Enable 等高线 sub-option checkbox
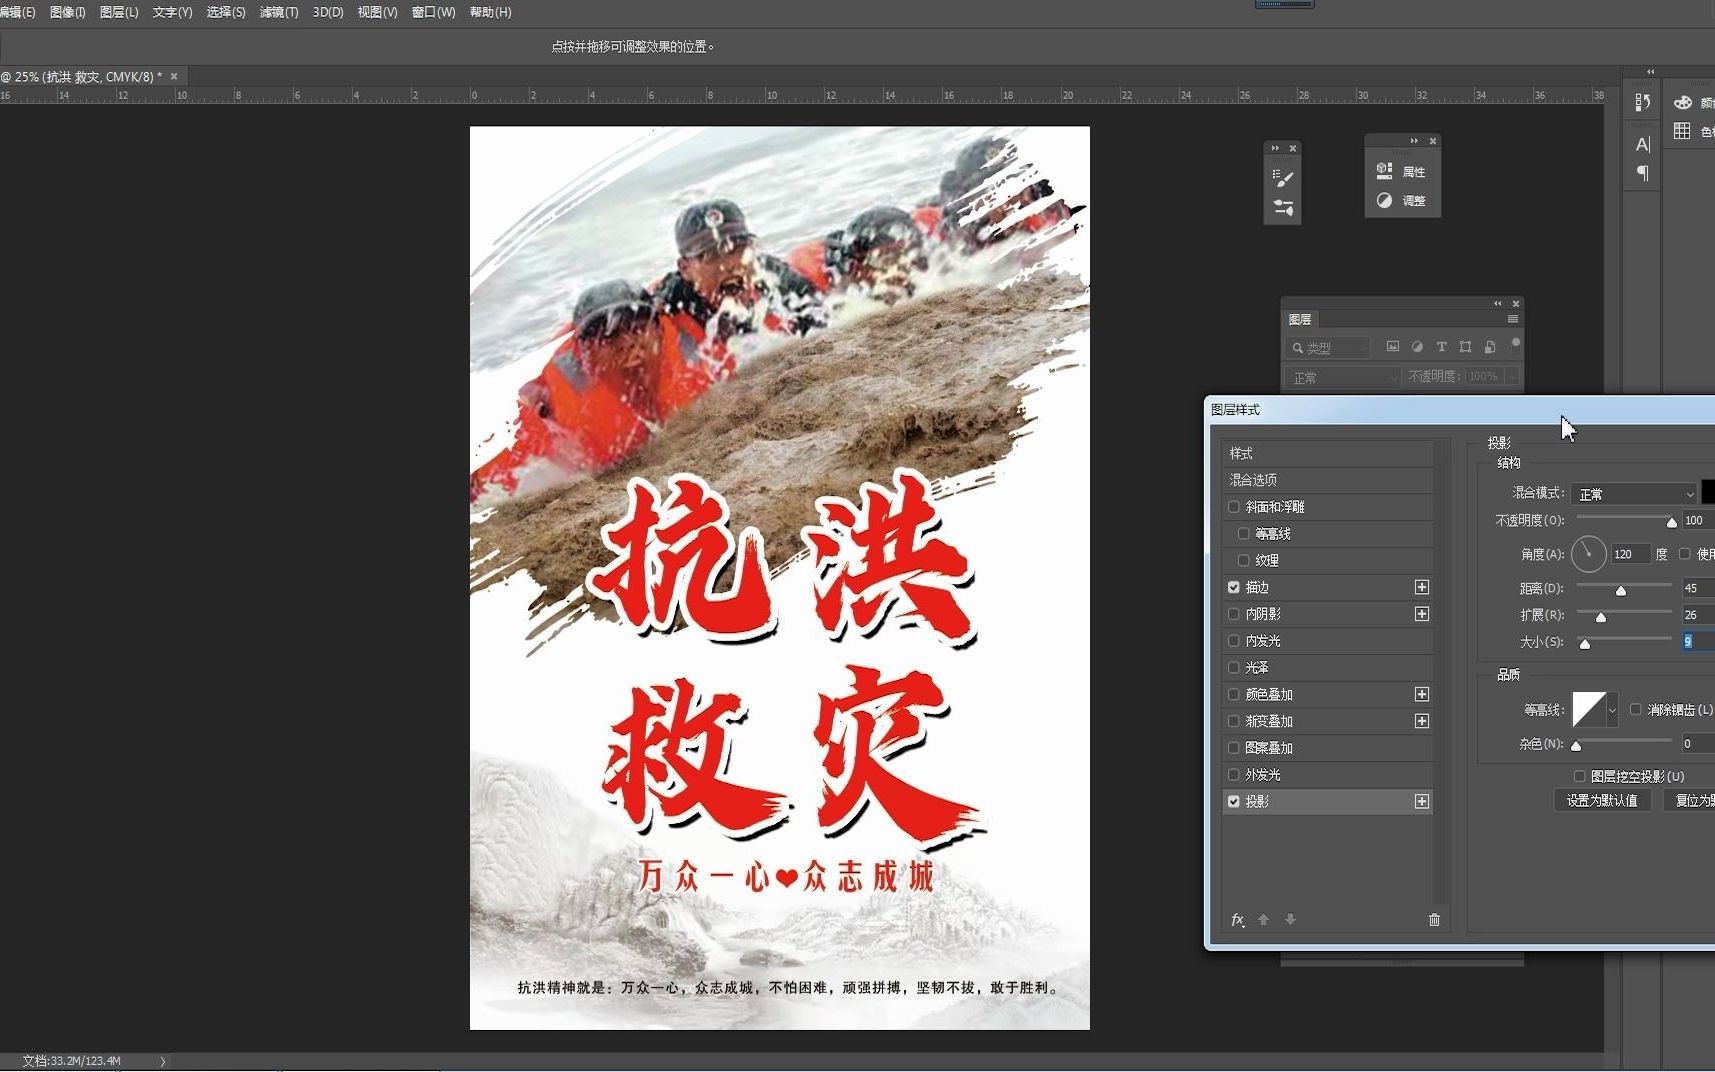1715x1072 pixels. [1244, 534]
